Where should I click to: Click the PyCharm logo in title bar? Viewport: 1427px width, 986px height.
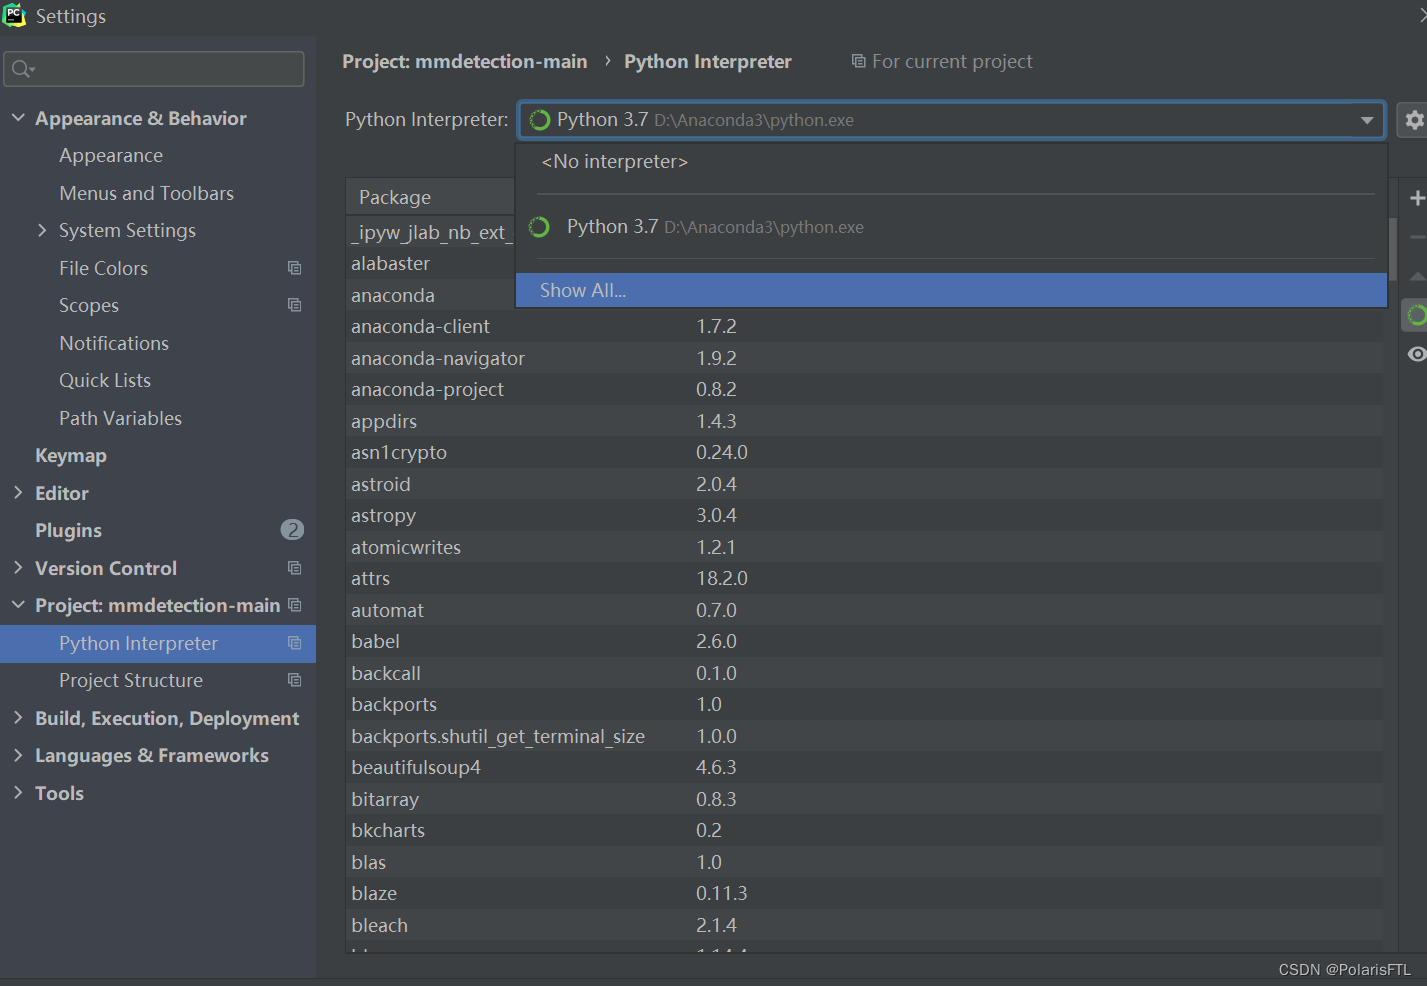pyautogui.click(x=14, y=15)
